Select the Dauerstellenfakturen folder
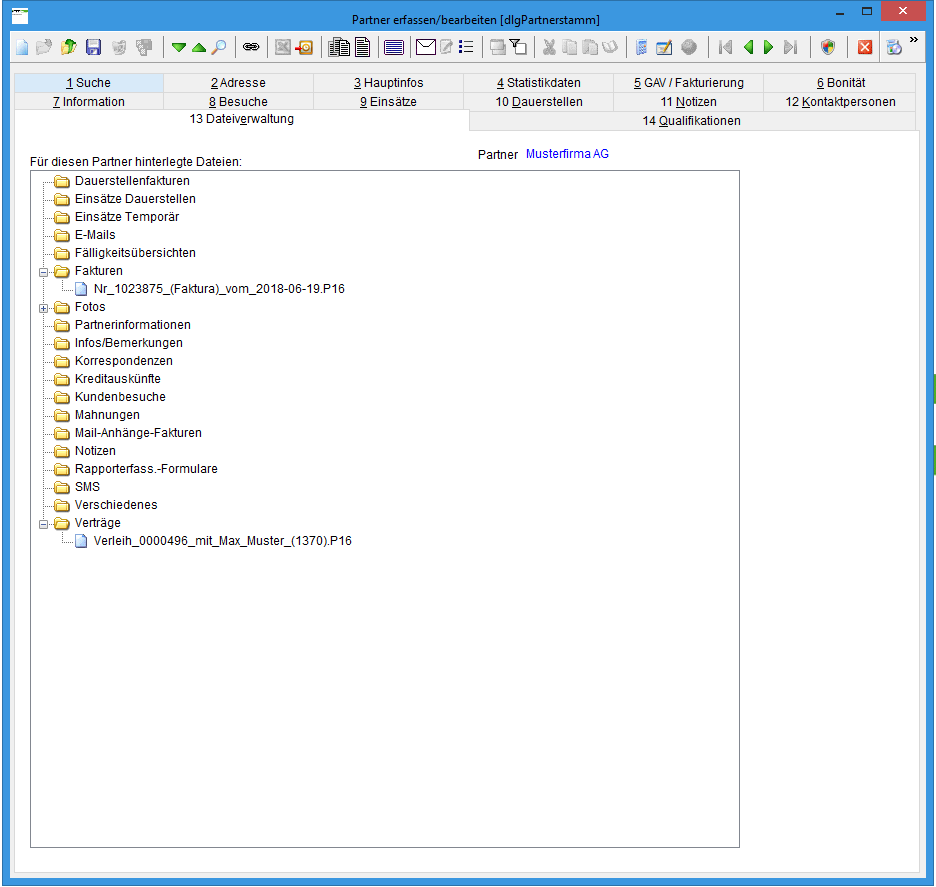Image resolution: width=936 pixels, height=887 pixels. pyautogui.click(x=132, y=181)
